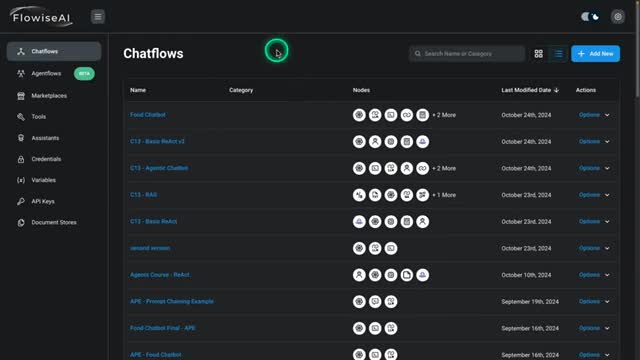Expand Options for APE - Prompt Chaining Example

pos(594,301)
